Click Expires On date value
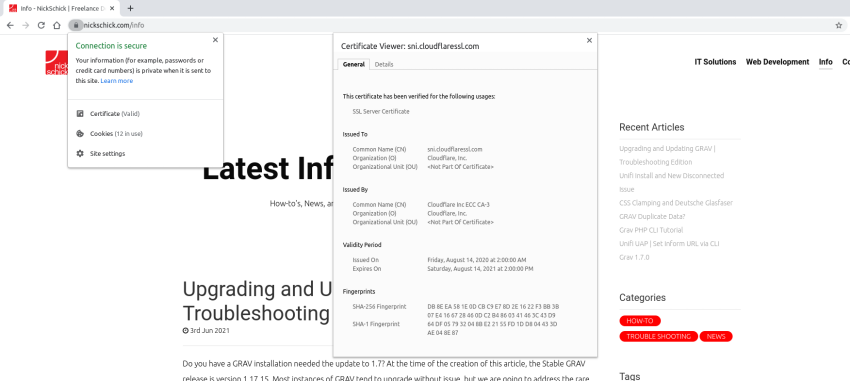Image resolution: width=850 pixels, height=381 pixels. click(x=480, y=269)
